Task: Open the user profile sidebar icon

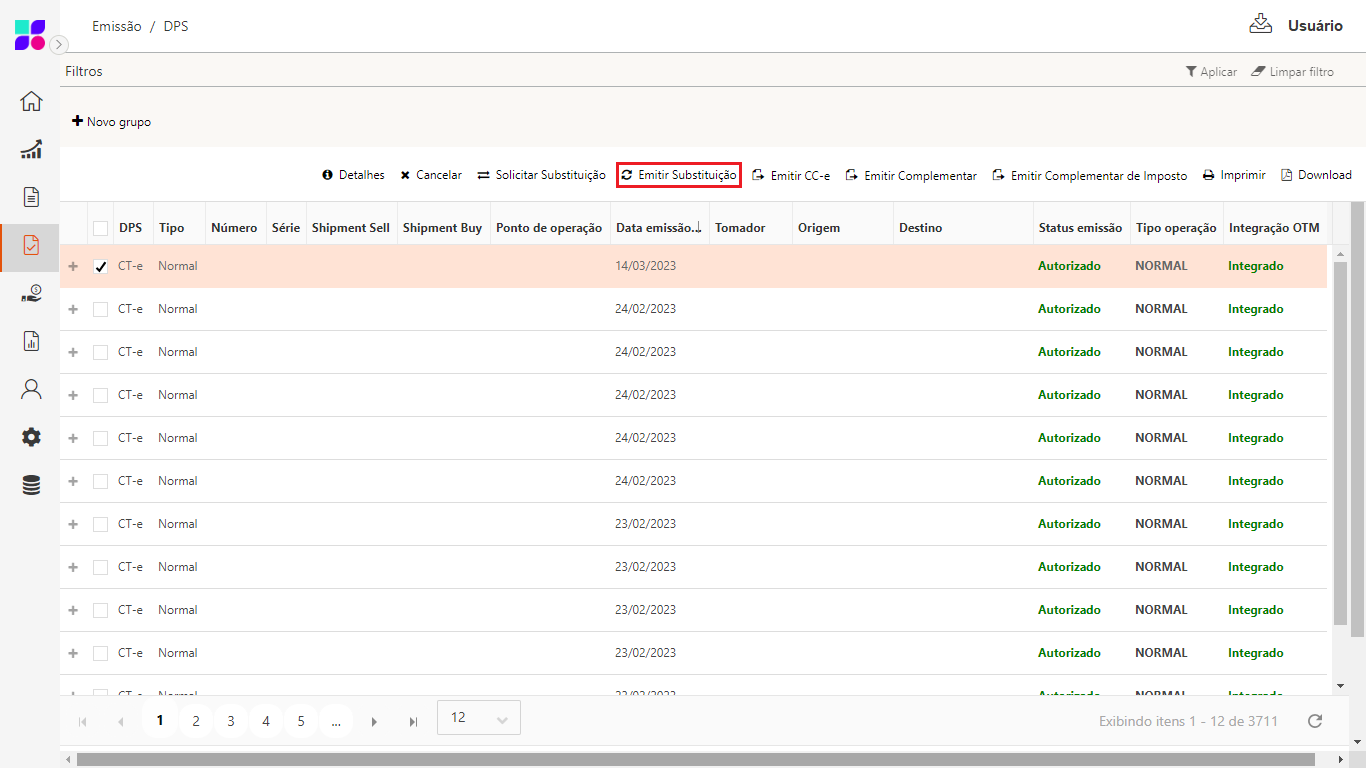Action: point(31,389)
